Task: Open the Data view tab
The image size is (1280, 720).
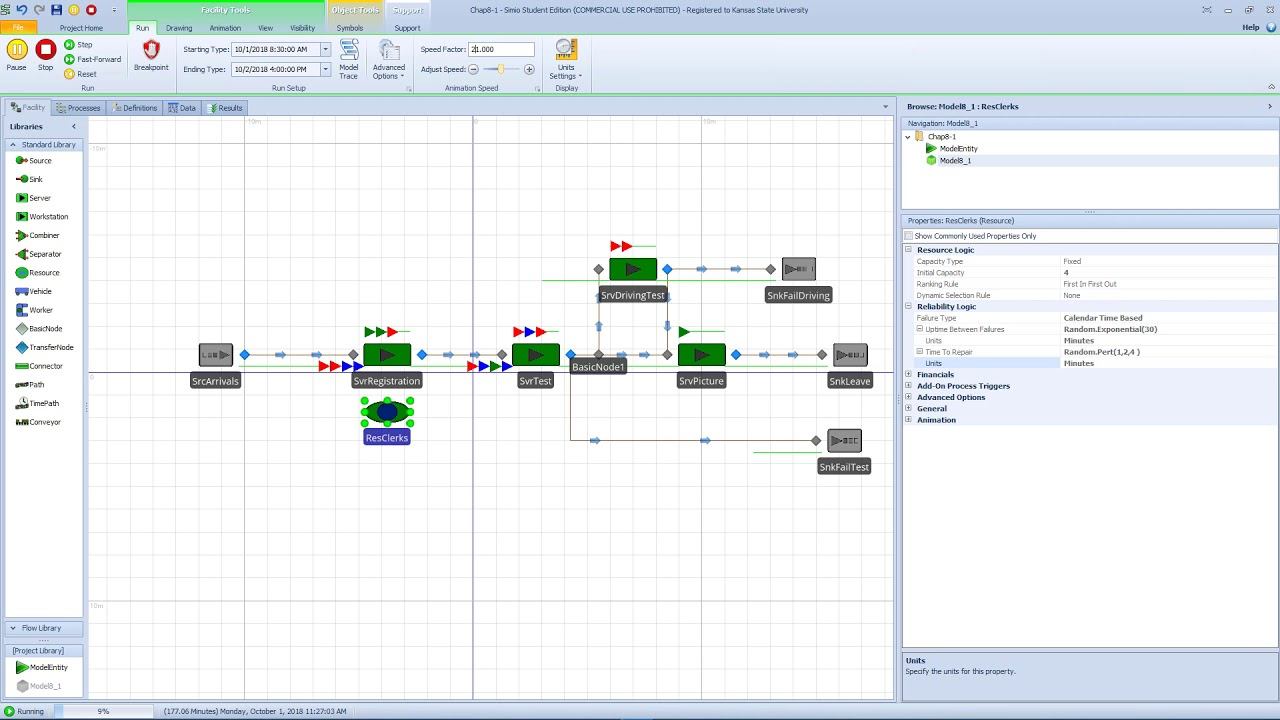Action: [183, 108]
